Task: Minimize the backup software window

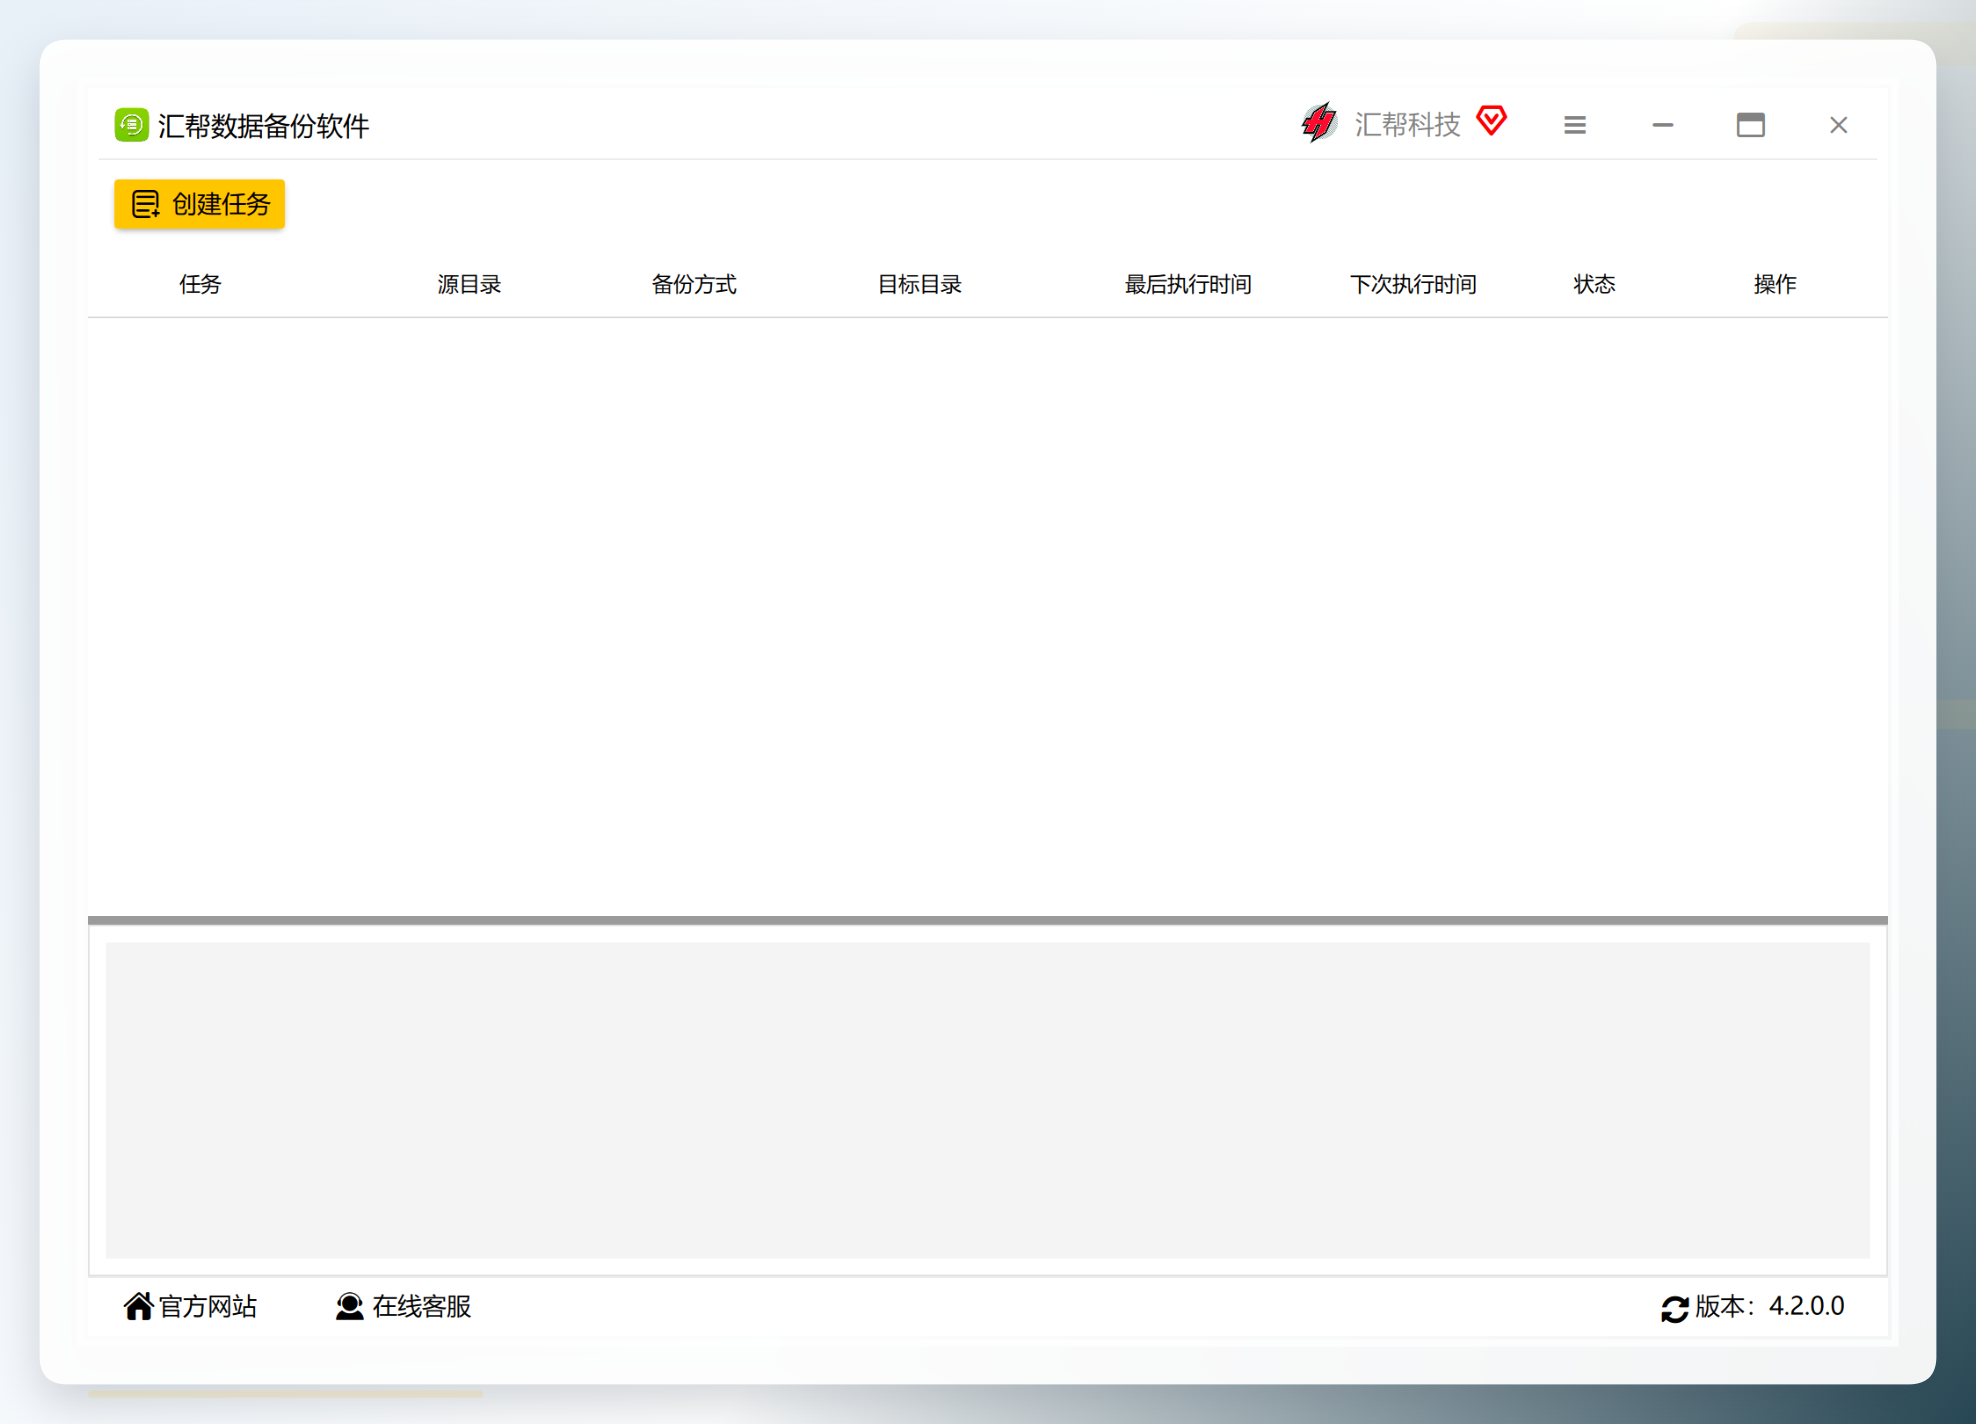Action: tap(1662, 125)
